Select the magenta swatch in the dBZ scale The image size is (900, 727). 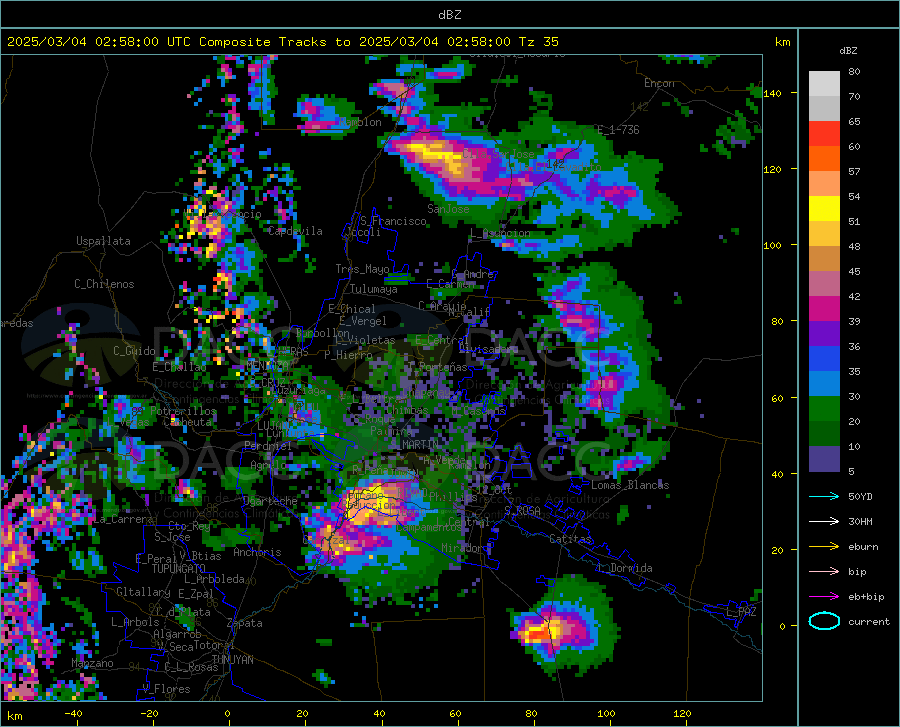[x=824, y=309]
